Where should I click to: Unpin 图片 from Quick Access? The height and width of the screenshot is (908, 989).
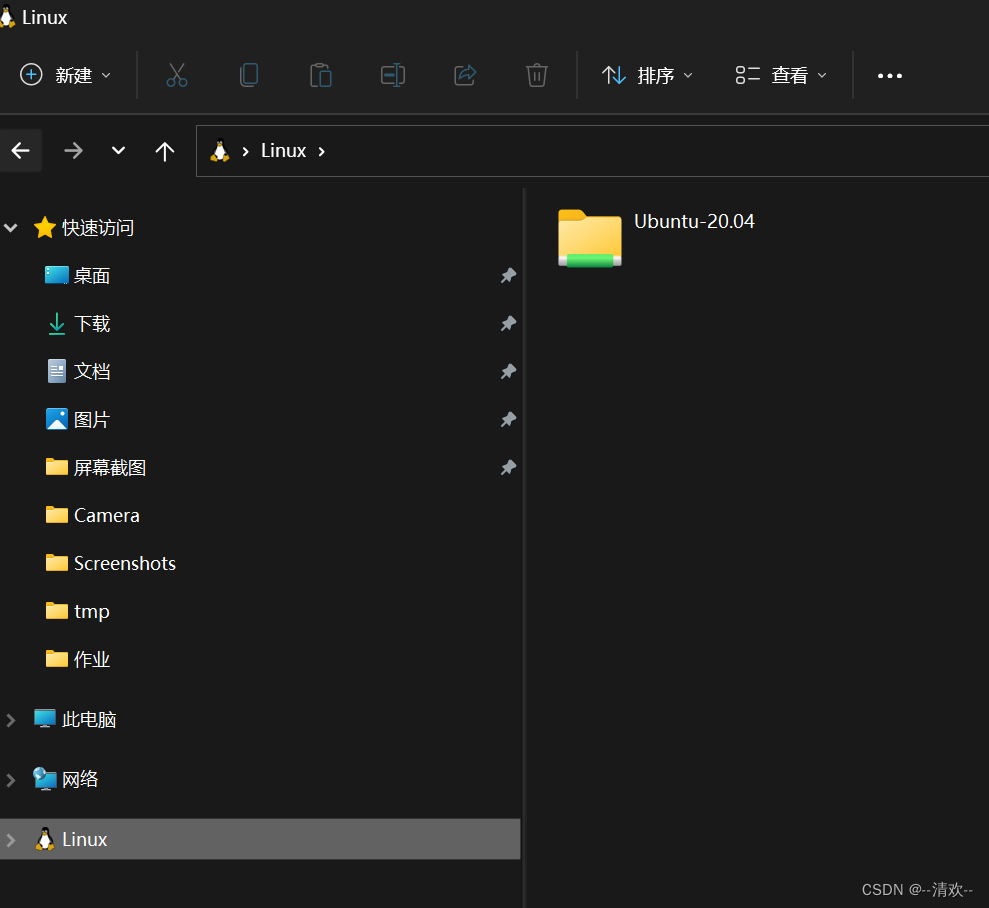click(508, 419)
